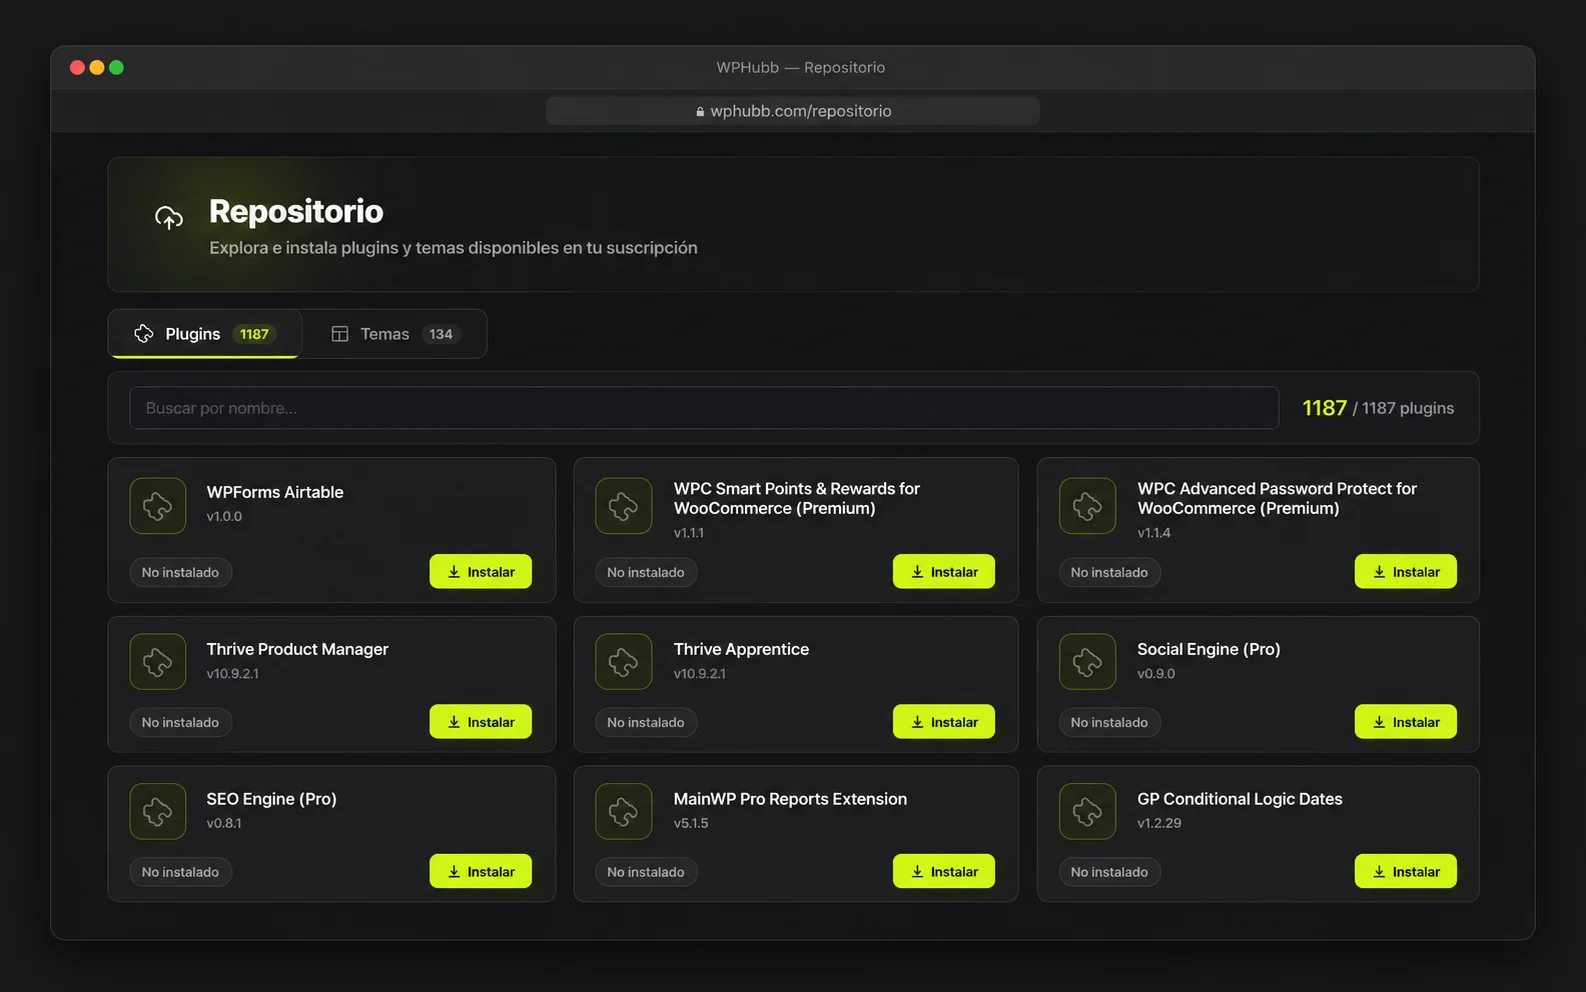Click version v5.1.5 under MainWP Pro Reports

pos(691,823)
